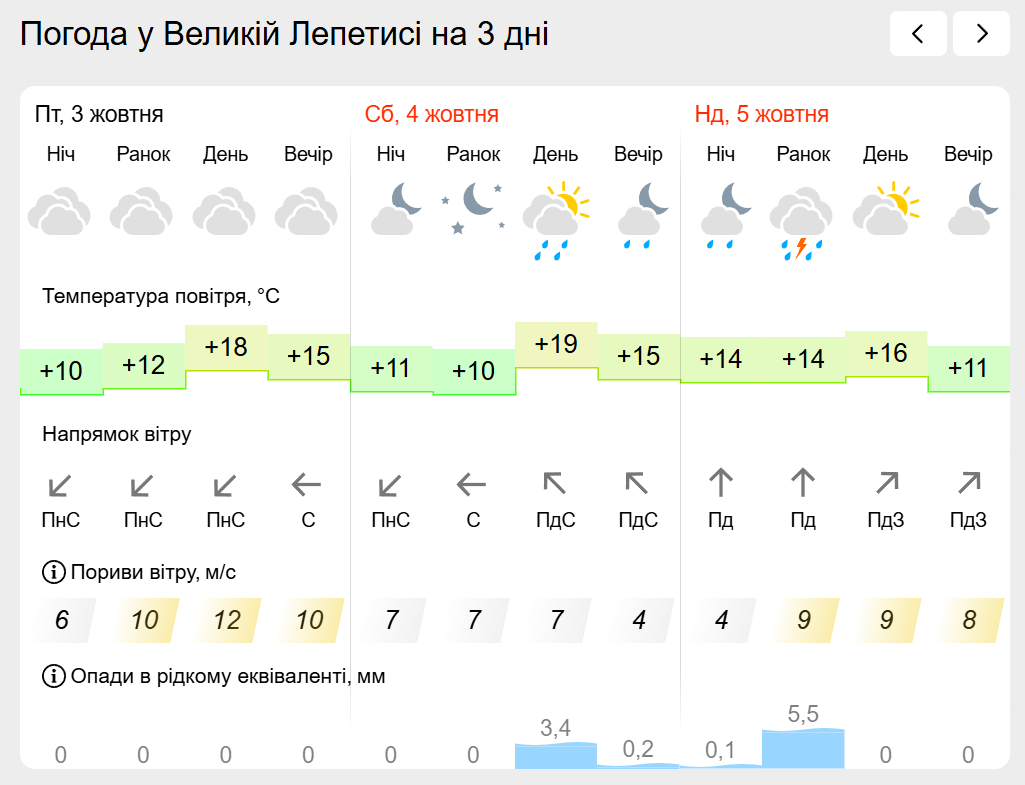Click the next days arrow button
1025x785 pixels.
coord(981,34)
